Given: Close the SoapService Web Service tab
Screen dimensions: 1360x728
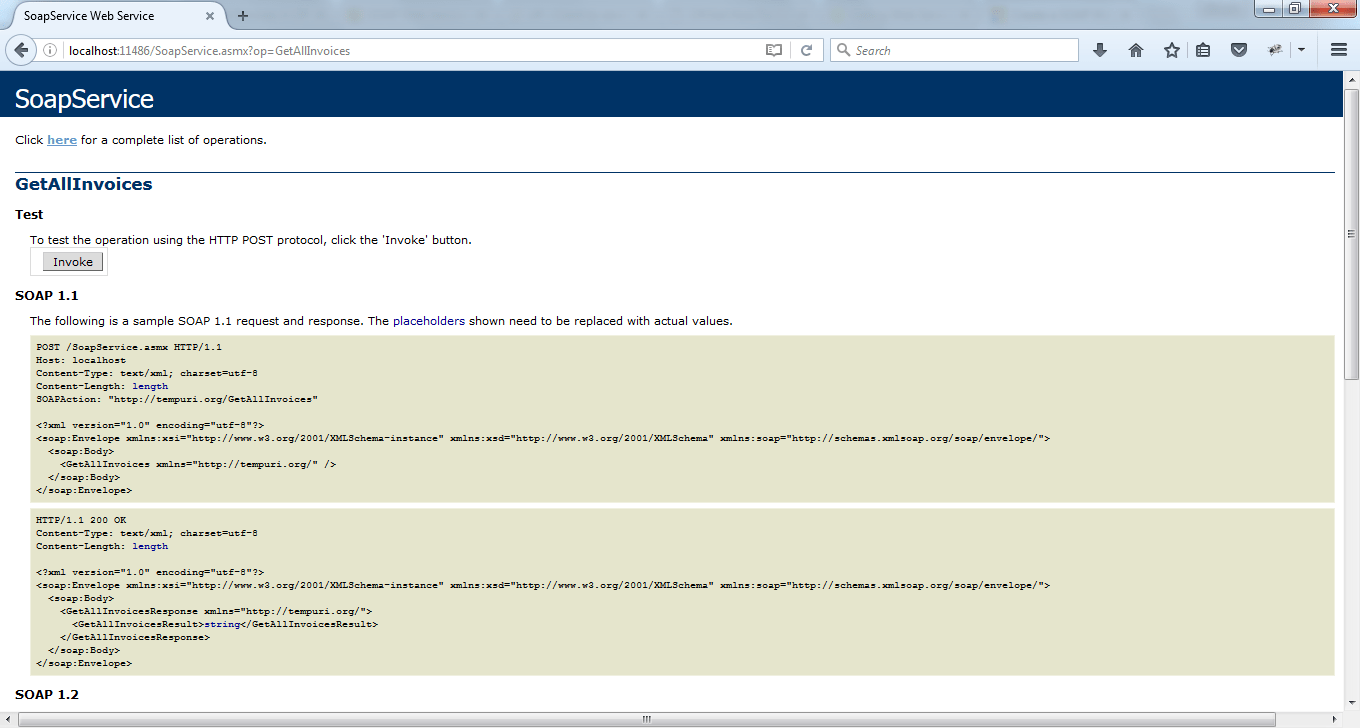Looking at the screenshot, I should pos(210,16).
